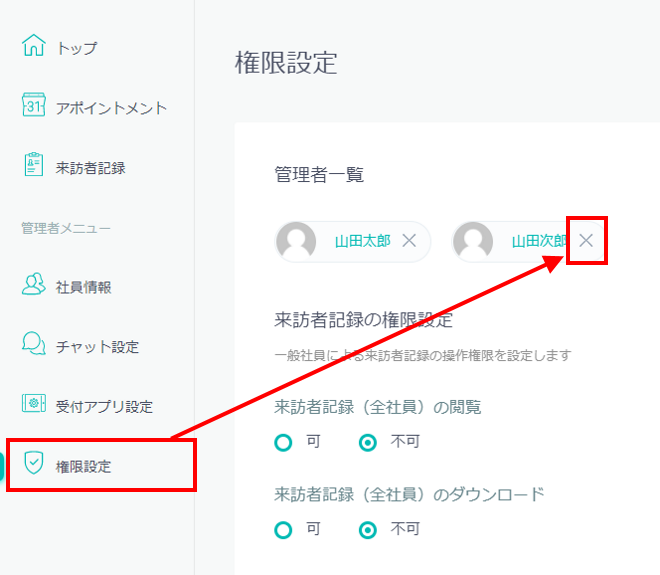660x575 pixels.
Task: Select the 権限設定 sidebar label
Action: pos(84,467)
